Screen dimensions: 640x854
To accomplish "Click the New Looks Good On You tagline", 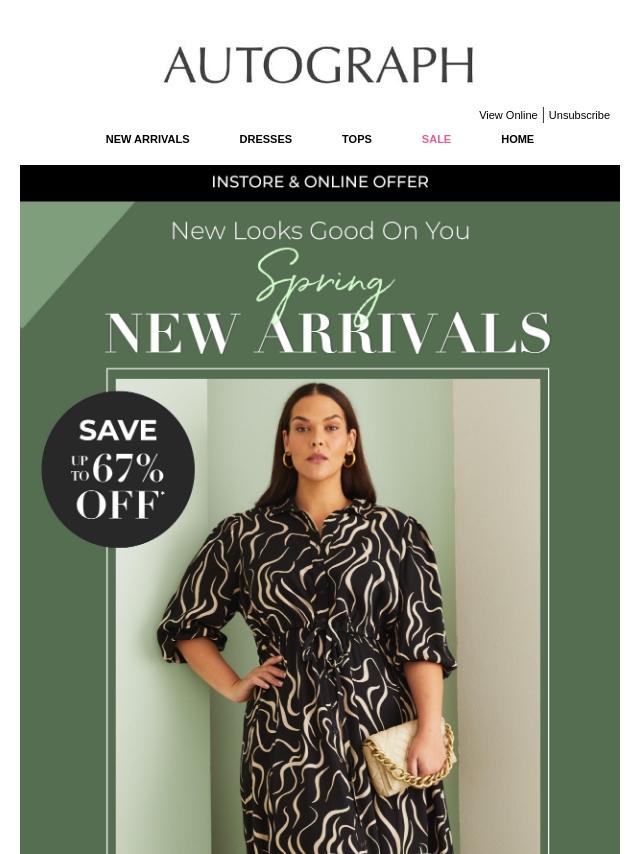I will pyautogui.click(x=320, y=231).
